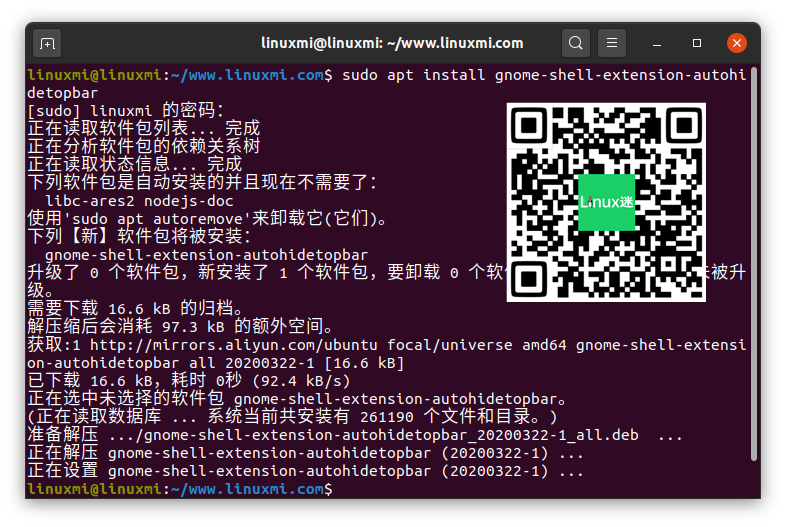
Task: Click the line '[sudo] linuxmi 的密码:'
Action: point(125,111)
